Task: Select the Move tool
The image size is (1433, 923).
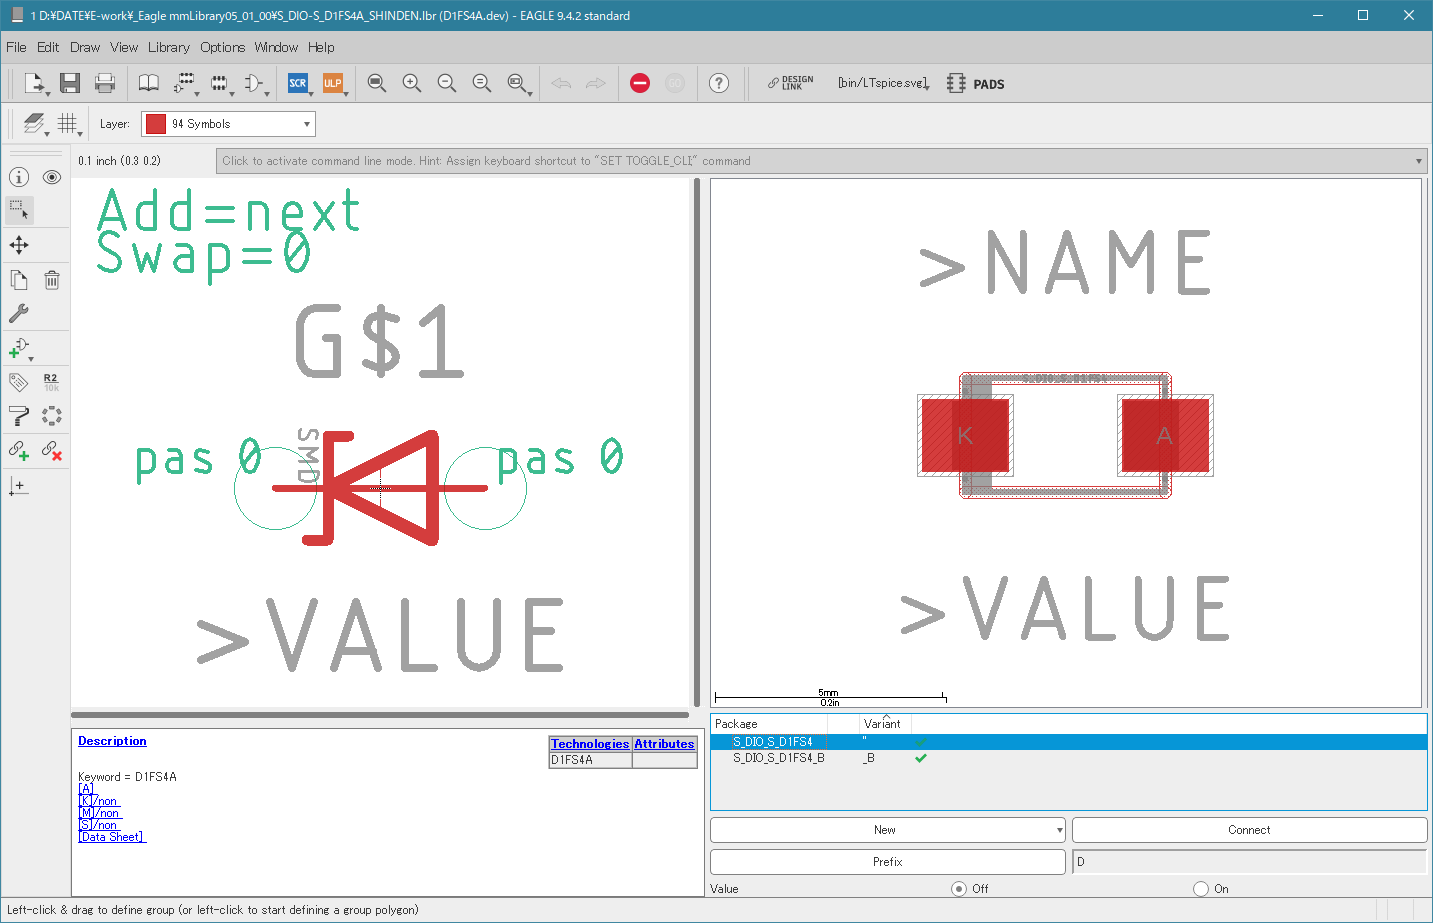Action: coord(19,245)
